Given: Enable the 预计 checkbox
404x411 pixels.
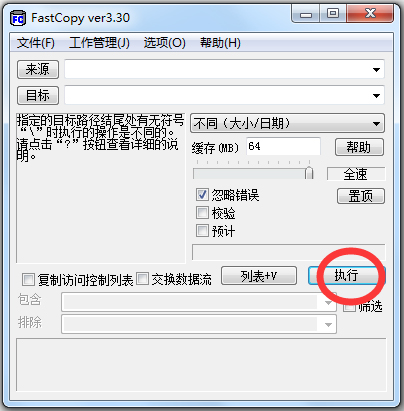Looking at the screenshot, I should 202,231.
